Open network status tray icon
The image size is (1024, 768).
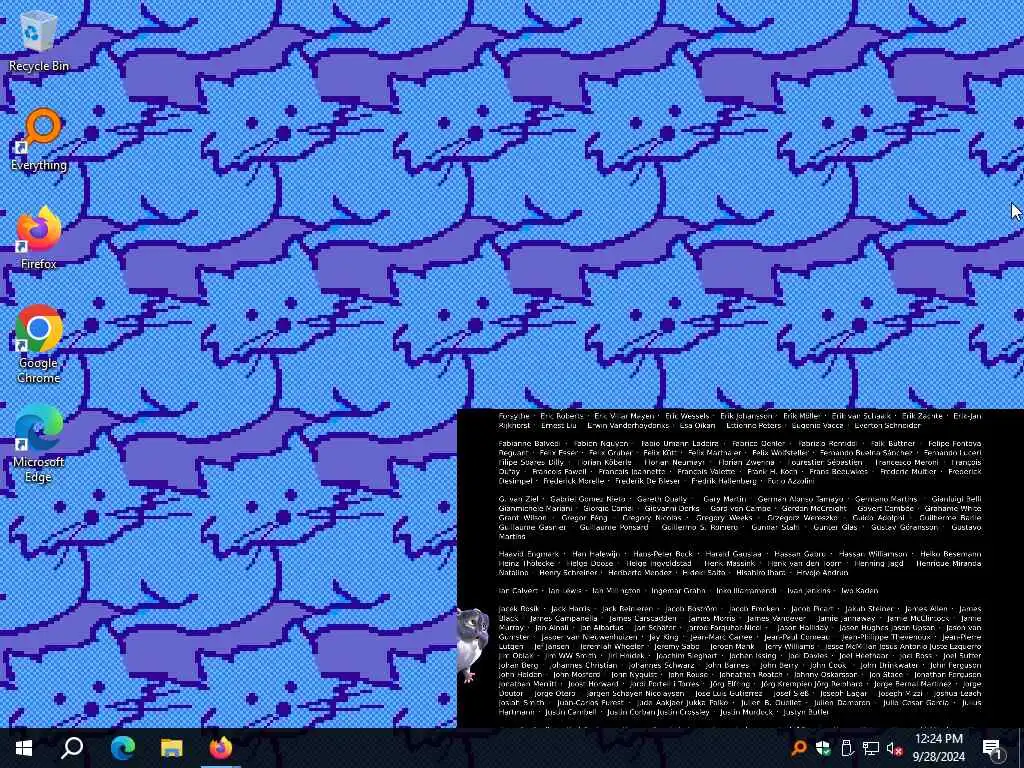[871, 748]
